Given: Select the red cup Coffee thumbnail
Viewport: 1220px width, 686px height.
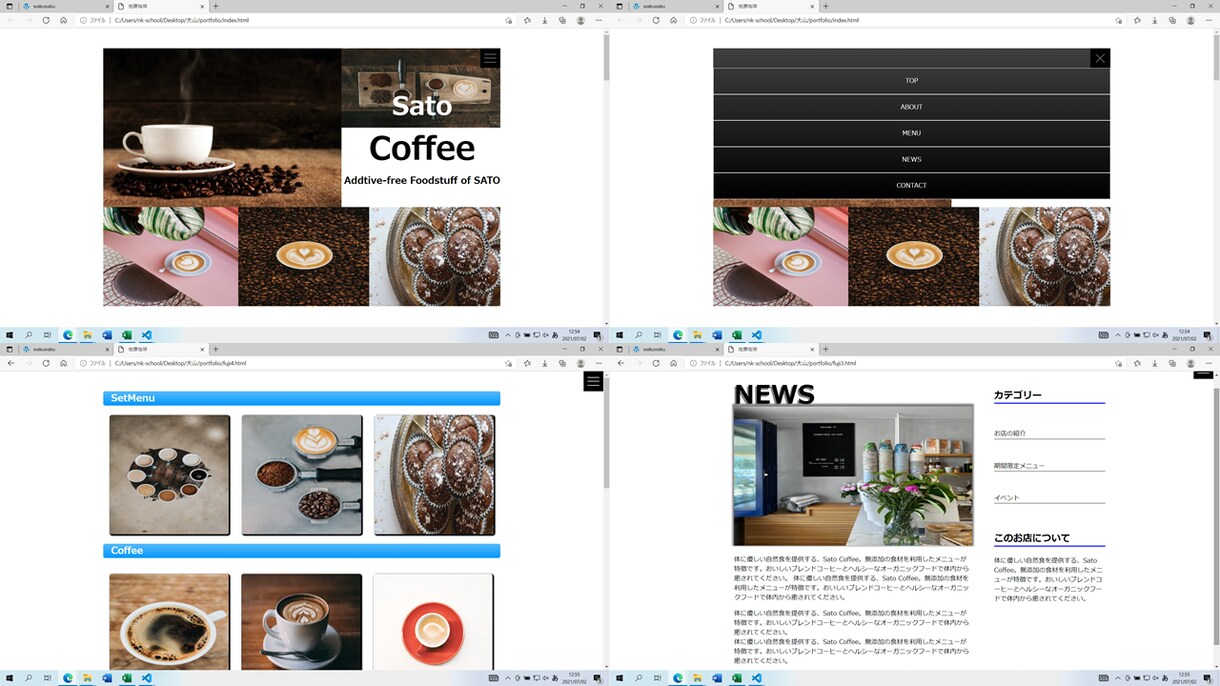Looking at the screenshot, I should pos(433,622).
